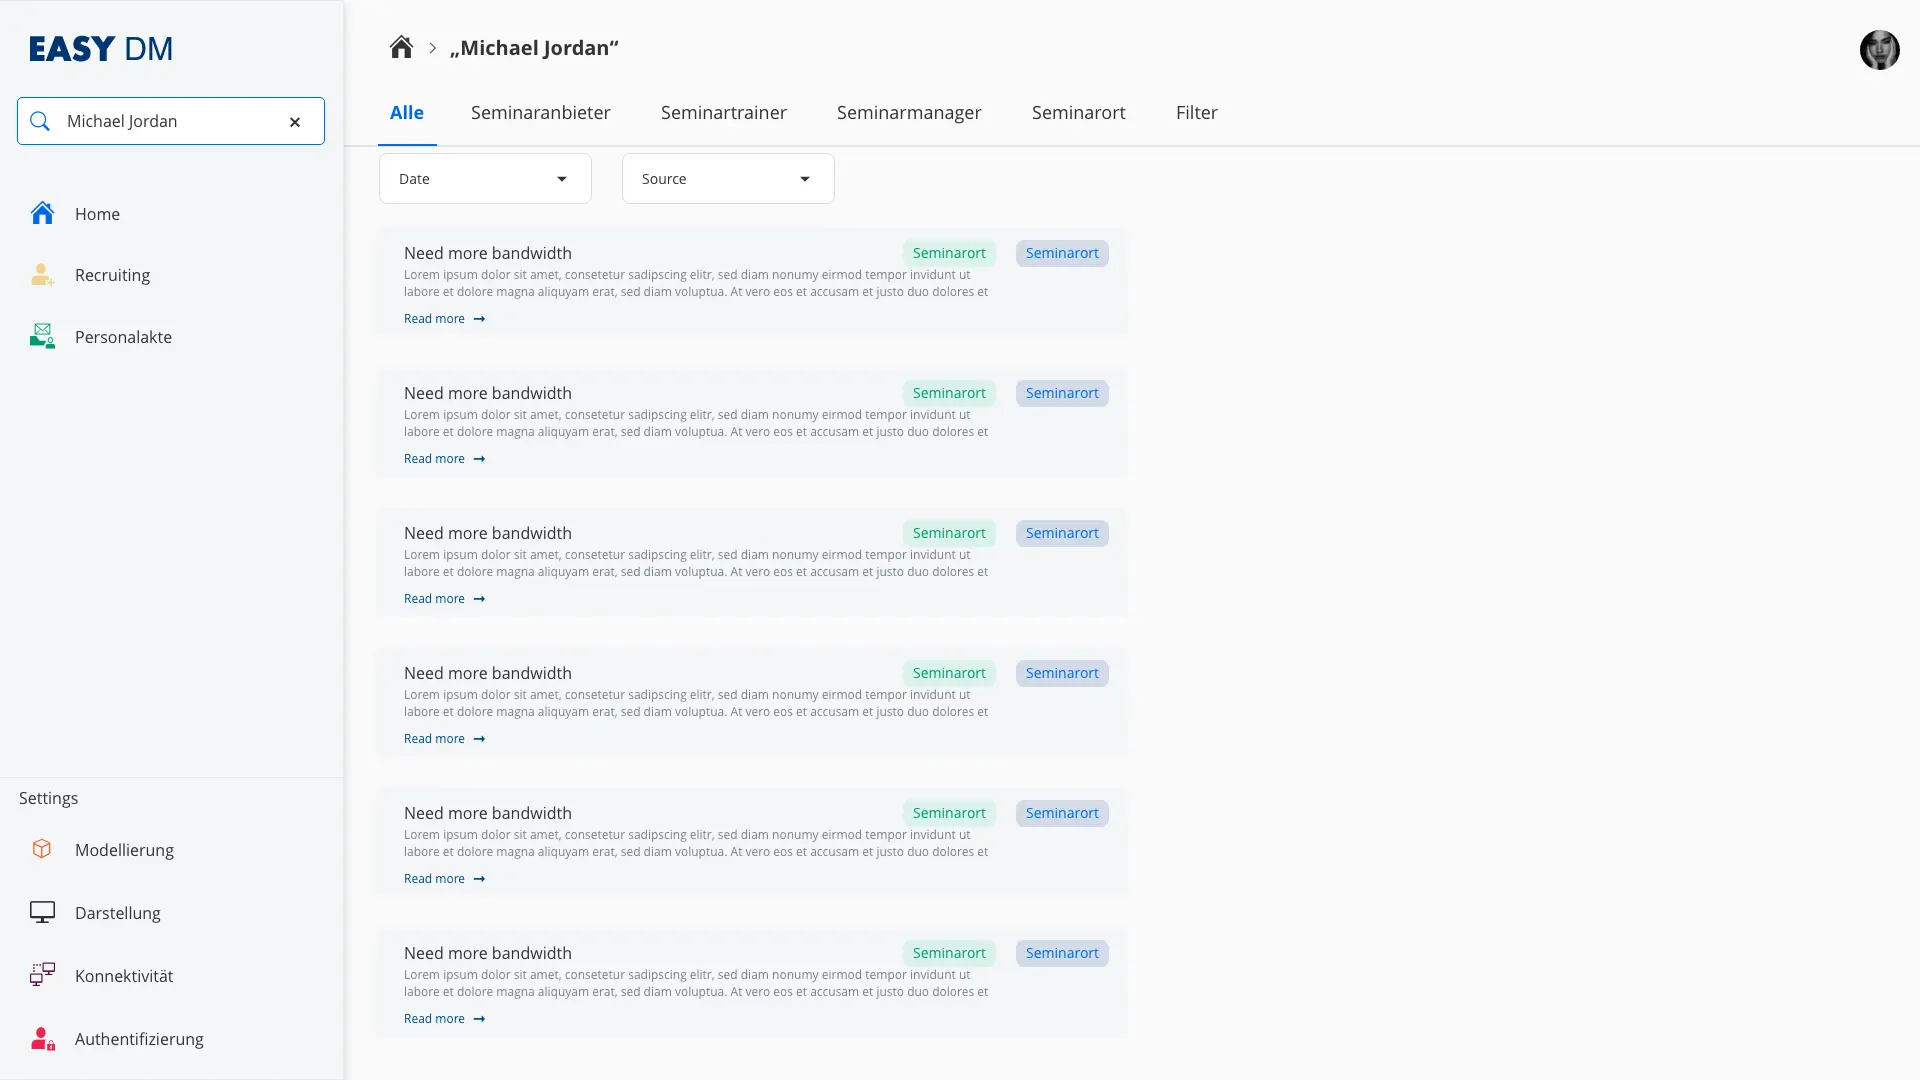This screenshot has width=1920, height=1080.
Task: Click Read more on the last result
Action: [x=444, y=1019]
